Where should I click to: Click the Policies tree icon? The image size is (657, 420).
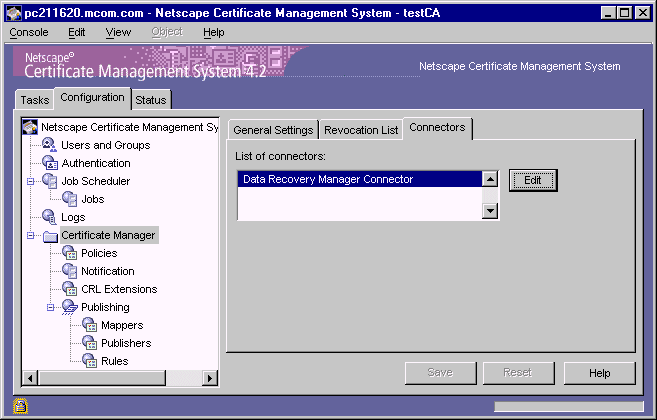70,253
